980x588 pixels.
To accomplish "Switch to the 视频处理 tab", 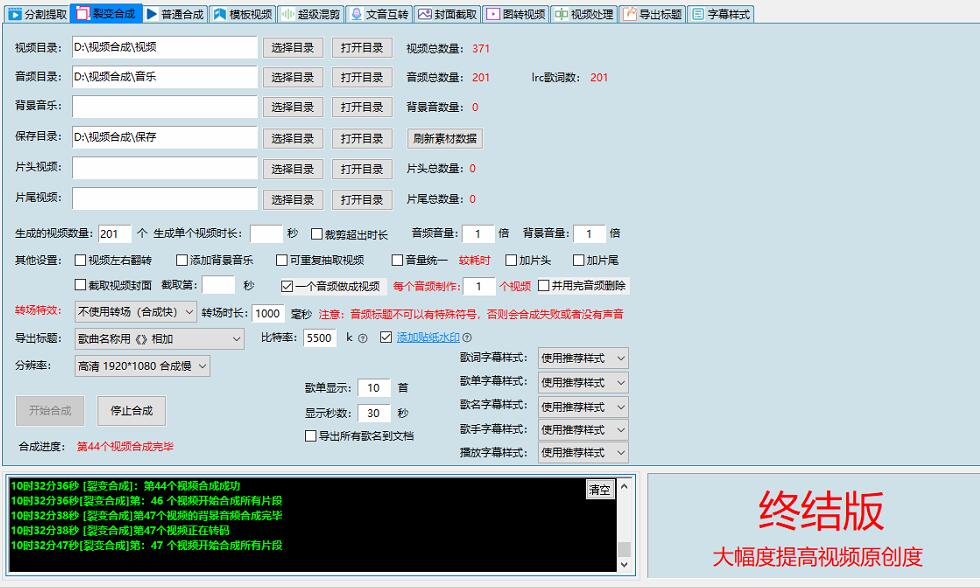I will (x=584, y=14).
